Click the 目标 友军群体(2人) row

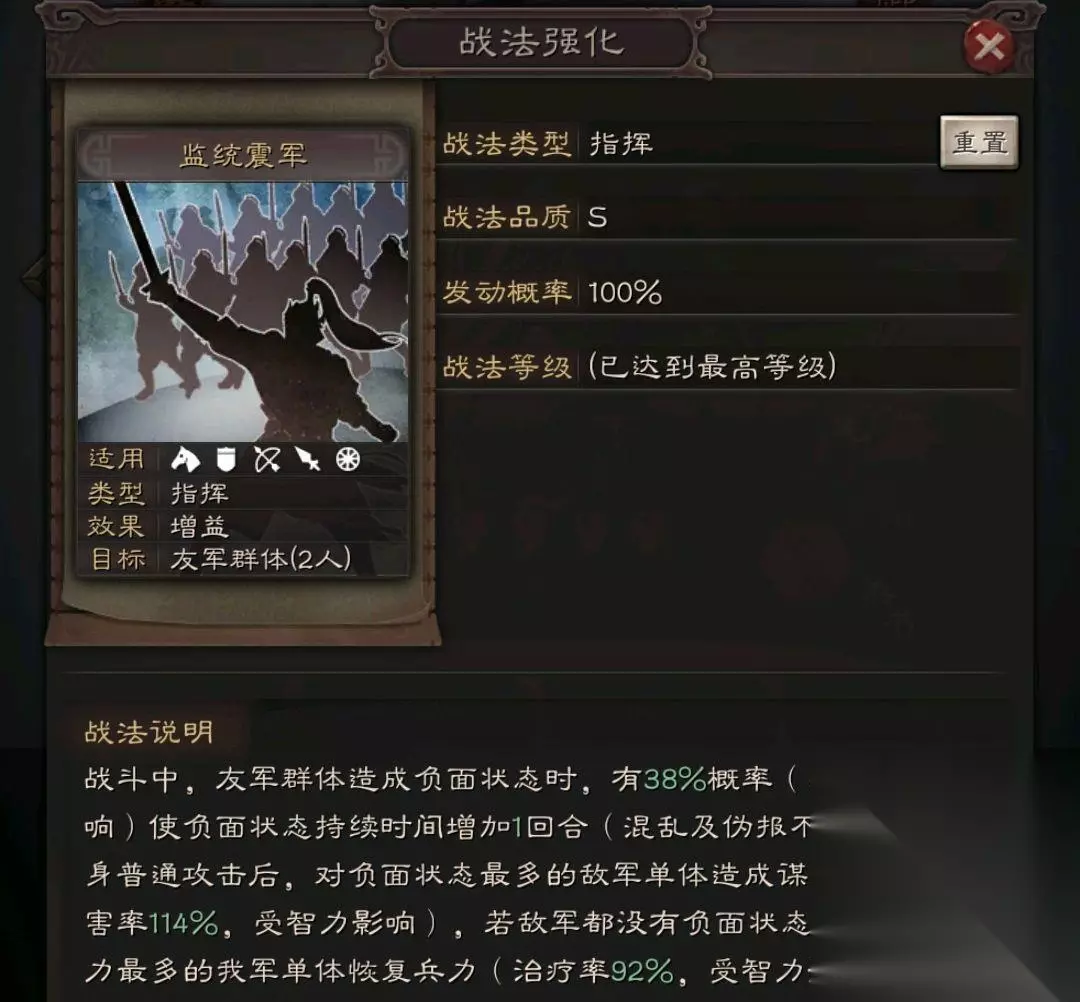242,559
